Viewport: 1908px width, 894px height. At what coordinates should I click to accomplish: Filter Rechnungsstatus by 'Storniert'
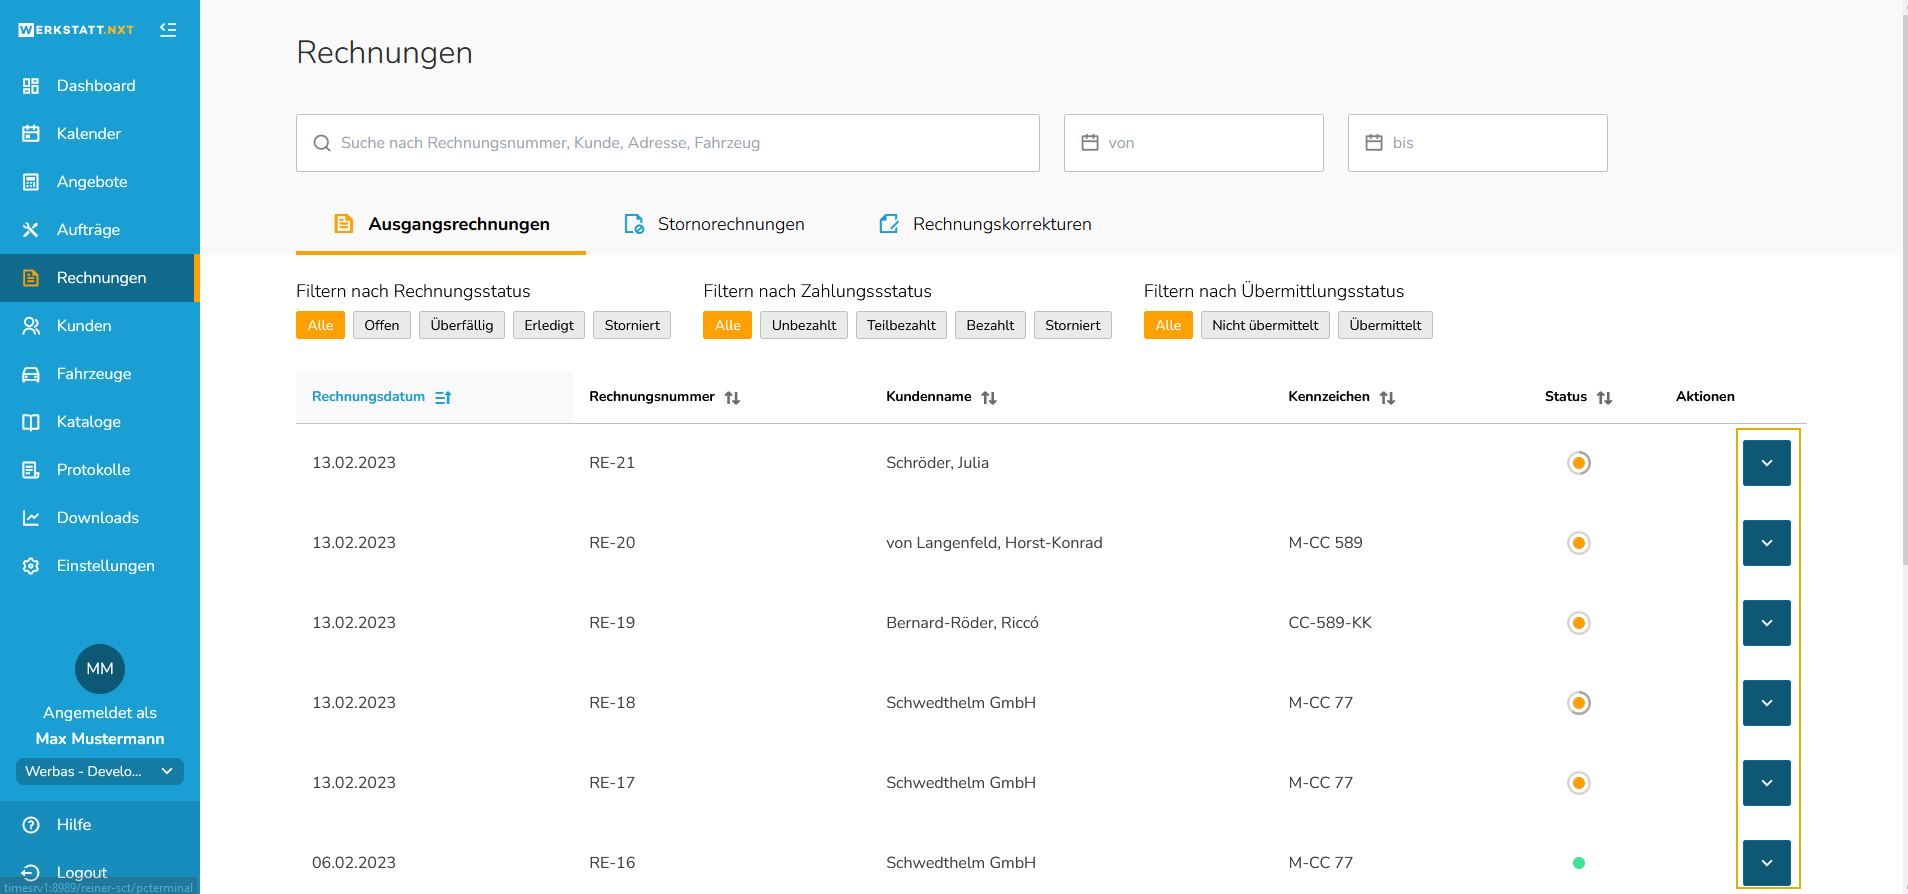click(x=632, y=325)
